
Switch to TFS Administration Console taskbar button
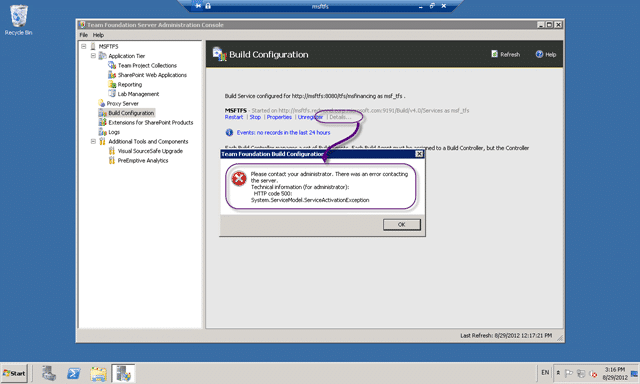(x=123, y=373)
